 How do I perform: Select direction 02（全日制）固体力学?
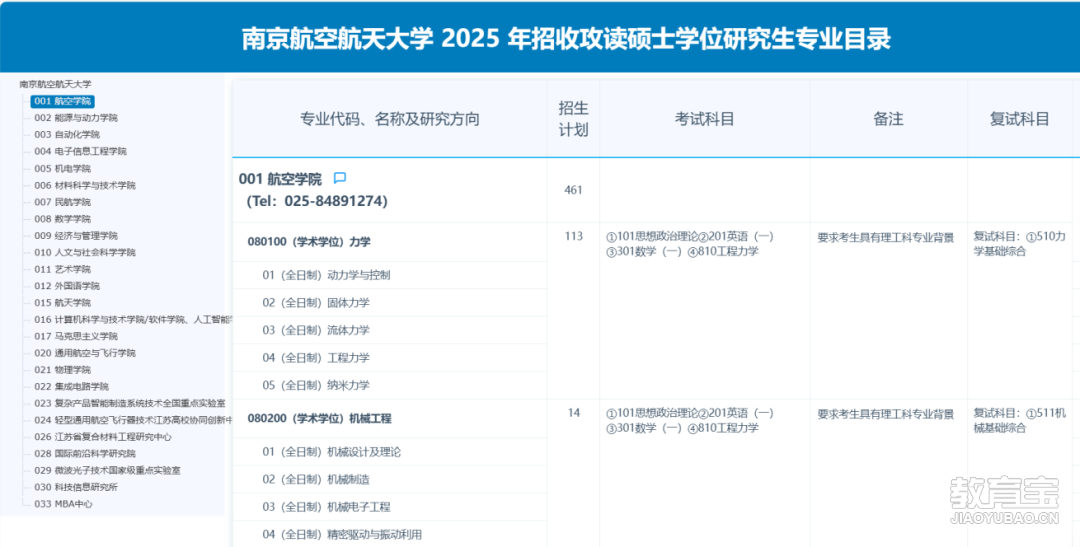coord(315,302)
